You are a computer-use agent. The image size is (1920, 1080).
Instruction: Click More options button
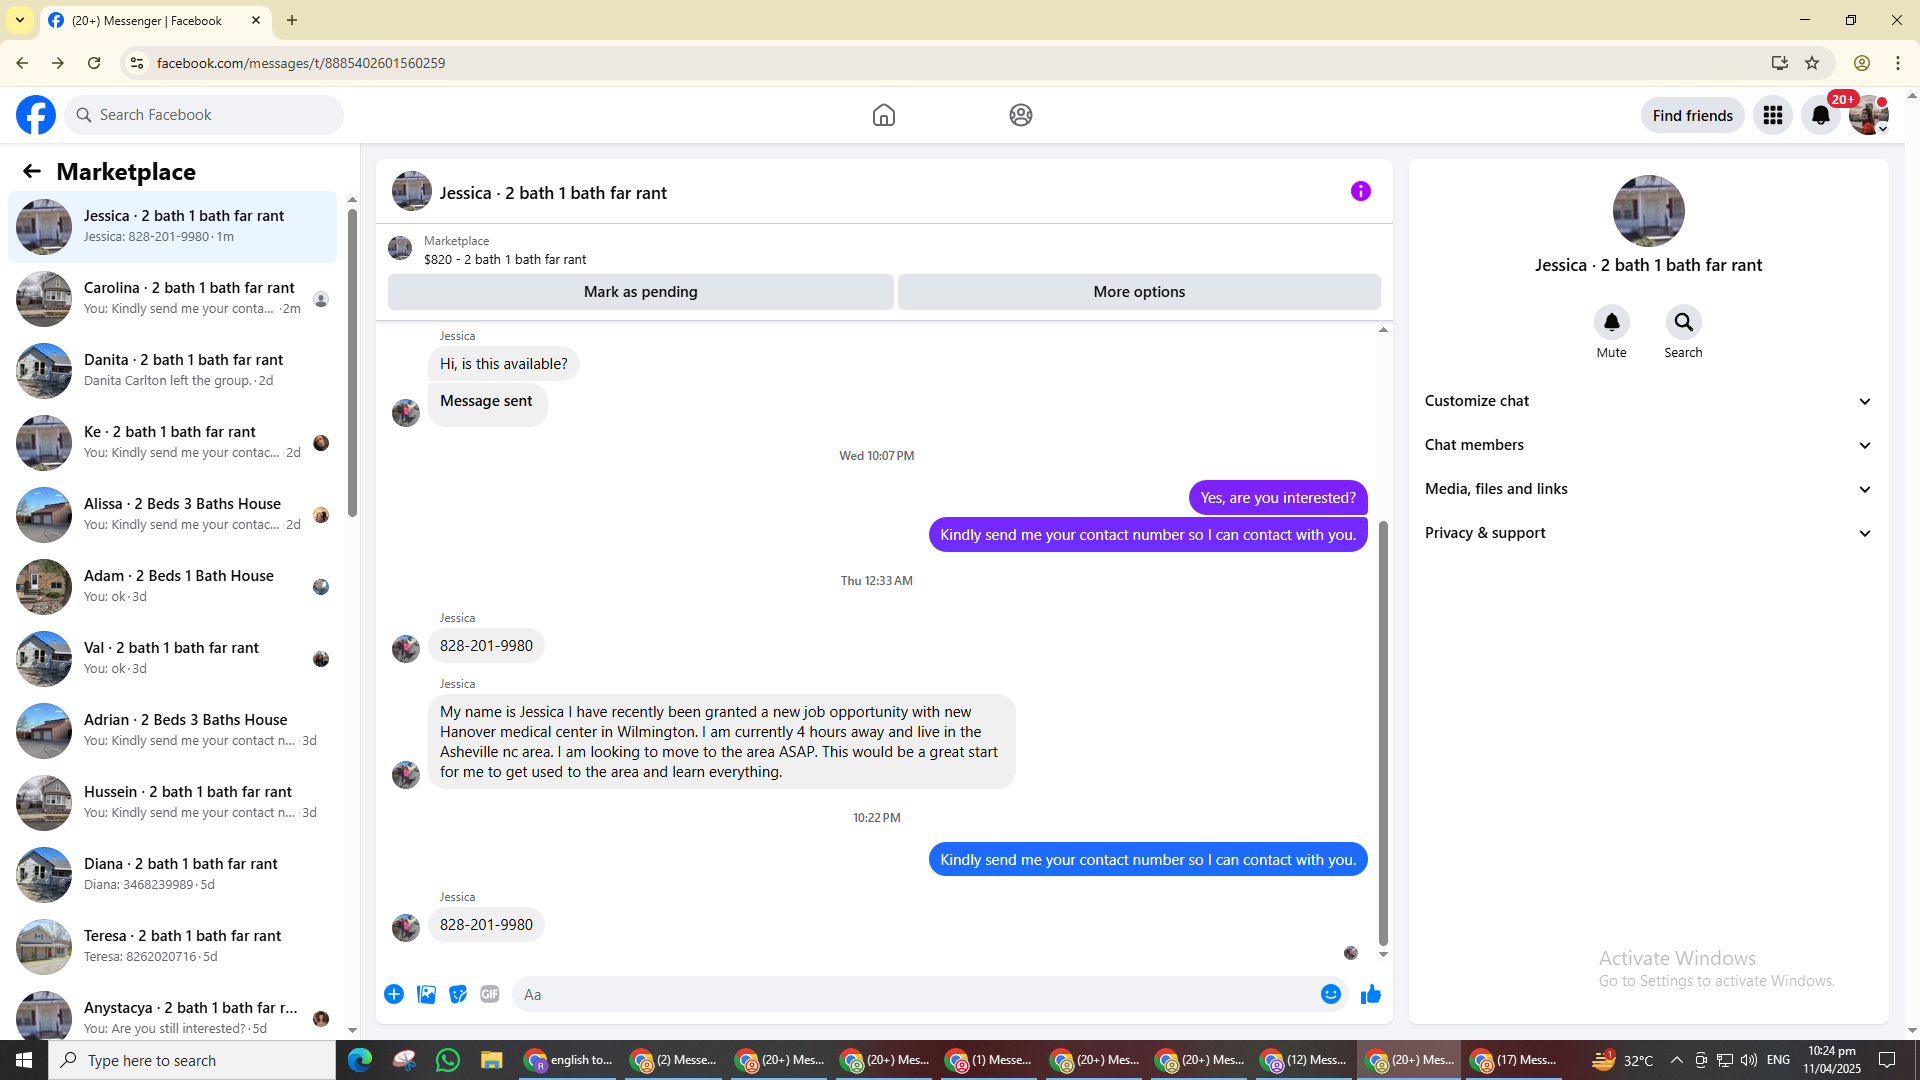click(1139, 292)
